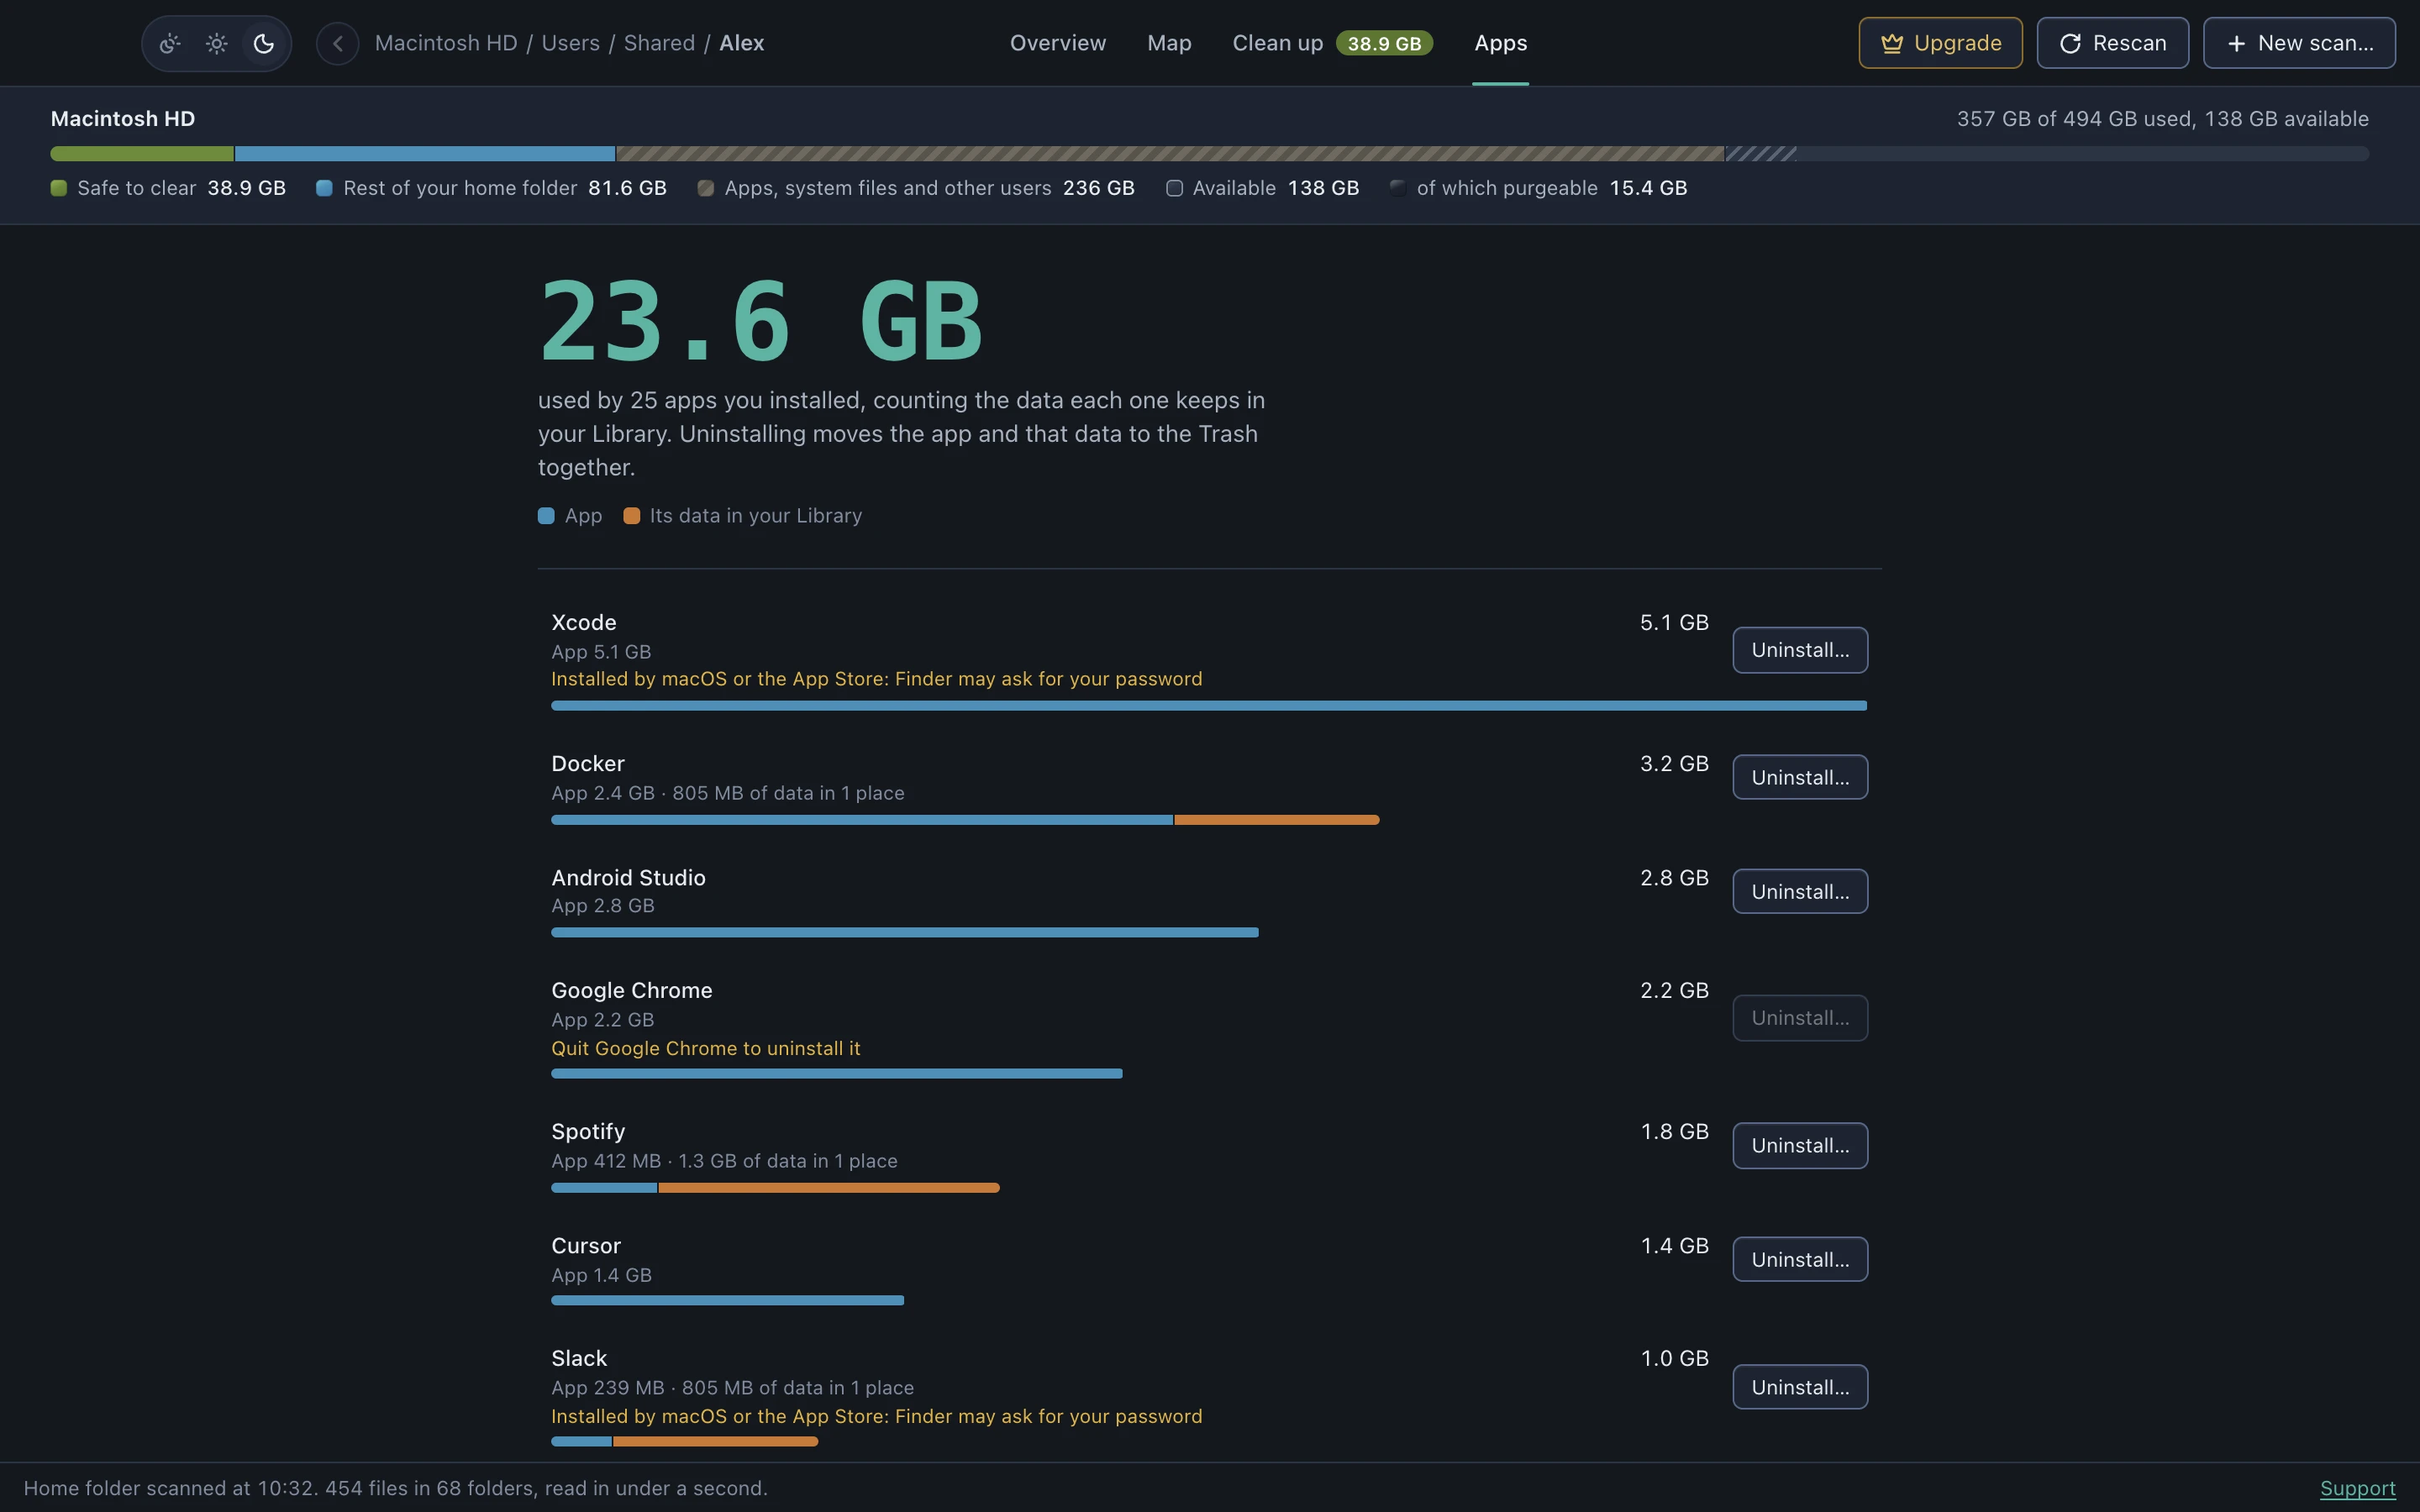
Task: Click the plus icon for New scan
Action: coord(2237,43)
